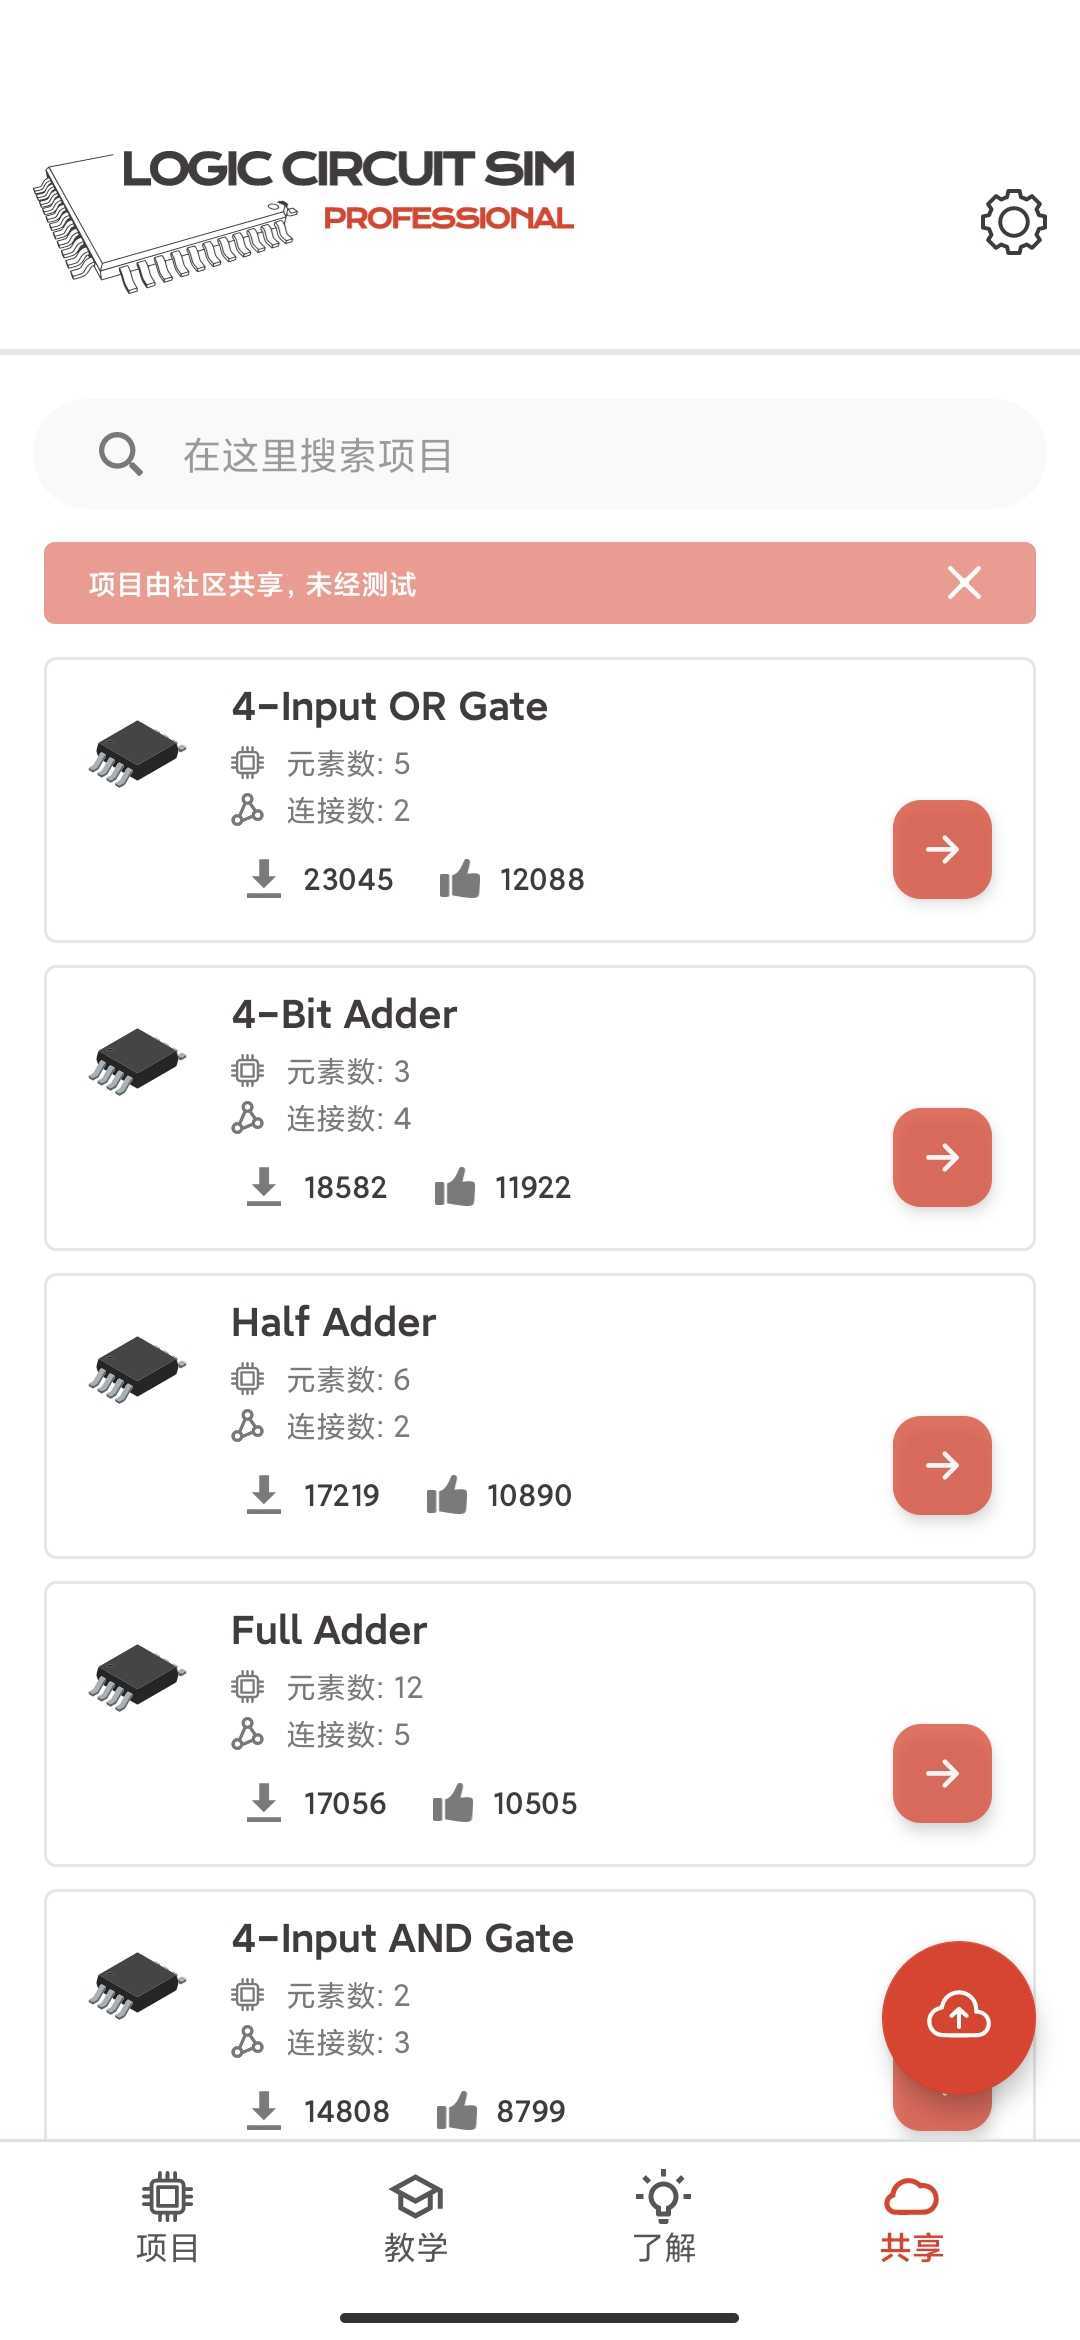Image resolution: width=1080 pixels, height=2340 pixels.
Task: Select the 4-Input AND Gate title
Action: (402, 1938)
